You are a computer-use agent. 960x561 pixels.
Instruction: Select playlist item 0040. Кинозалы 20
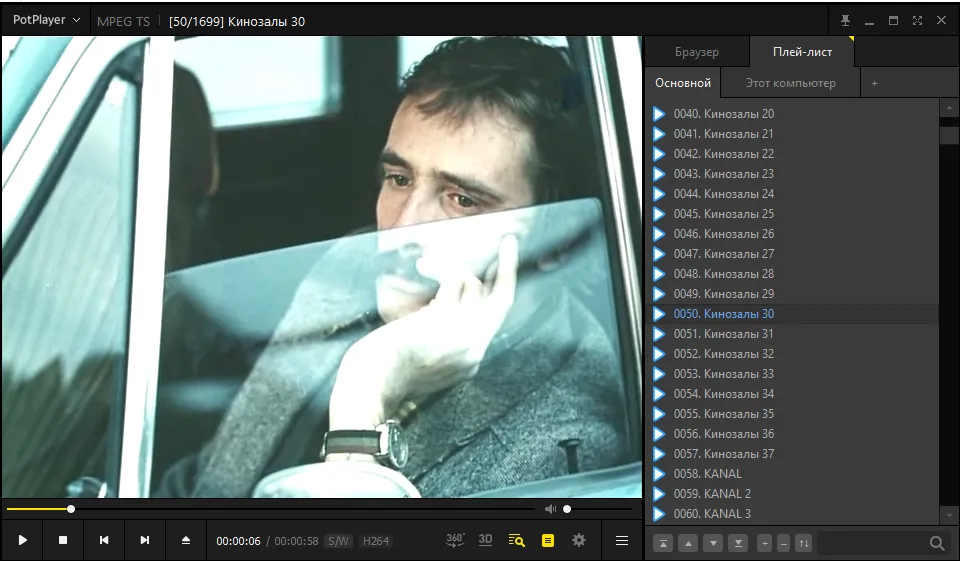click(792, 114)
